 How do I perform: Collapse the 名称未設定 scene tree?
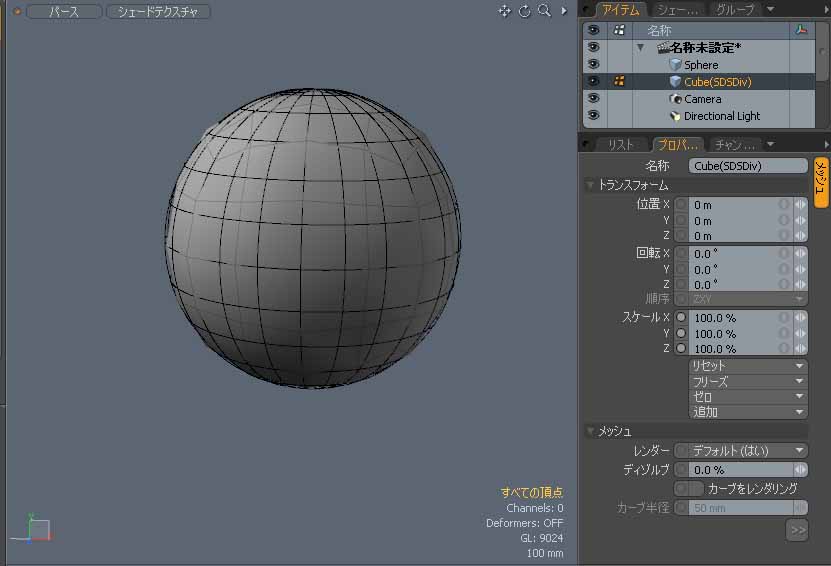pos(640,48)
